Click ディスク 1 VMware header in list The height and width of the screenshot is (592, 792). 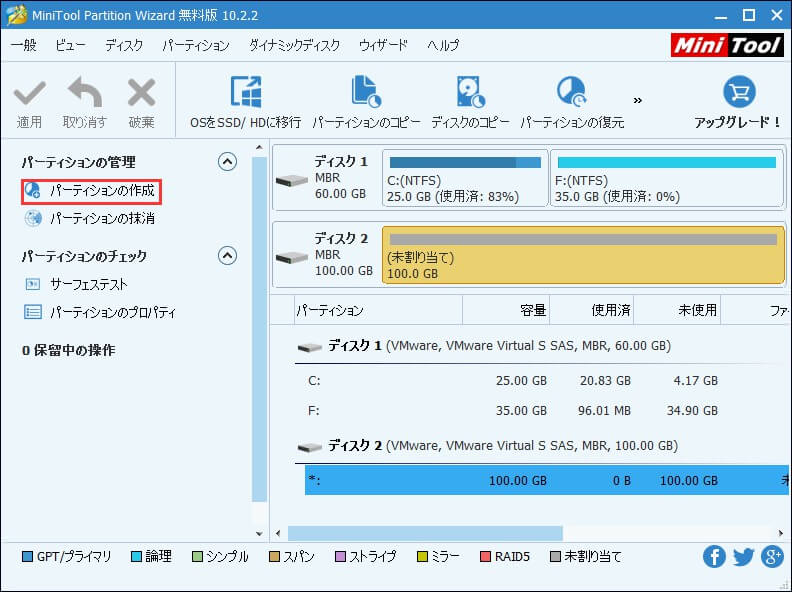[485, 346]
